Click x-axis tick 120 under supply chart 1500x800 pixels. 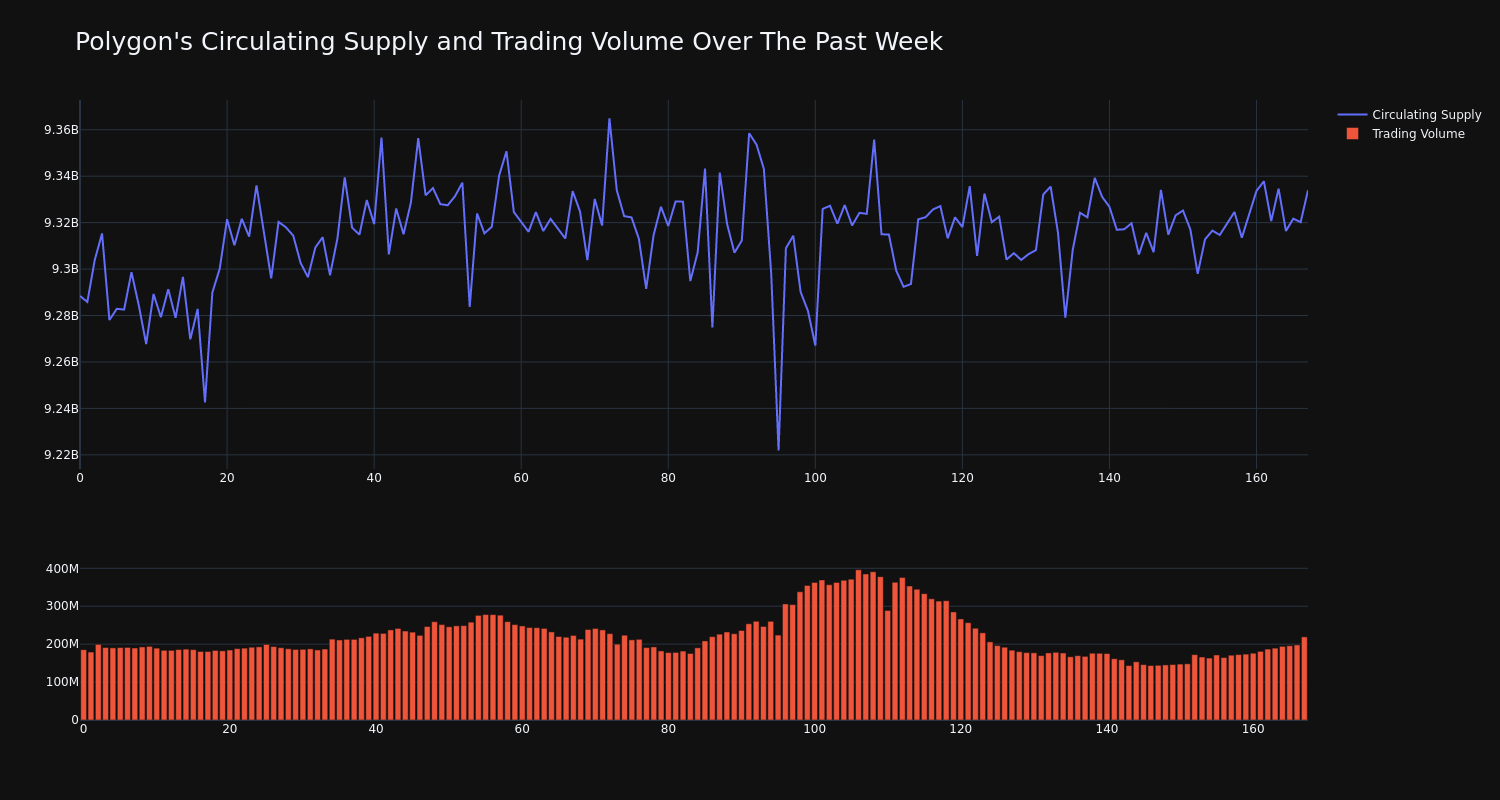(962, 478)
